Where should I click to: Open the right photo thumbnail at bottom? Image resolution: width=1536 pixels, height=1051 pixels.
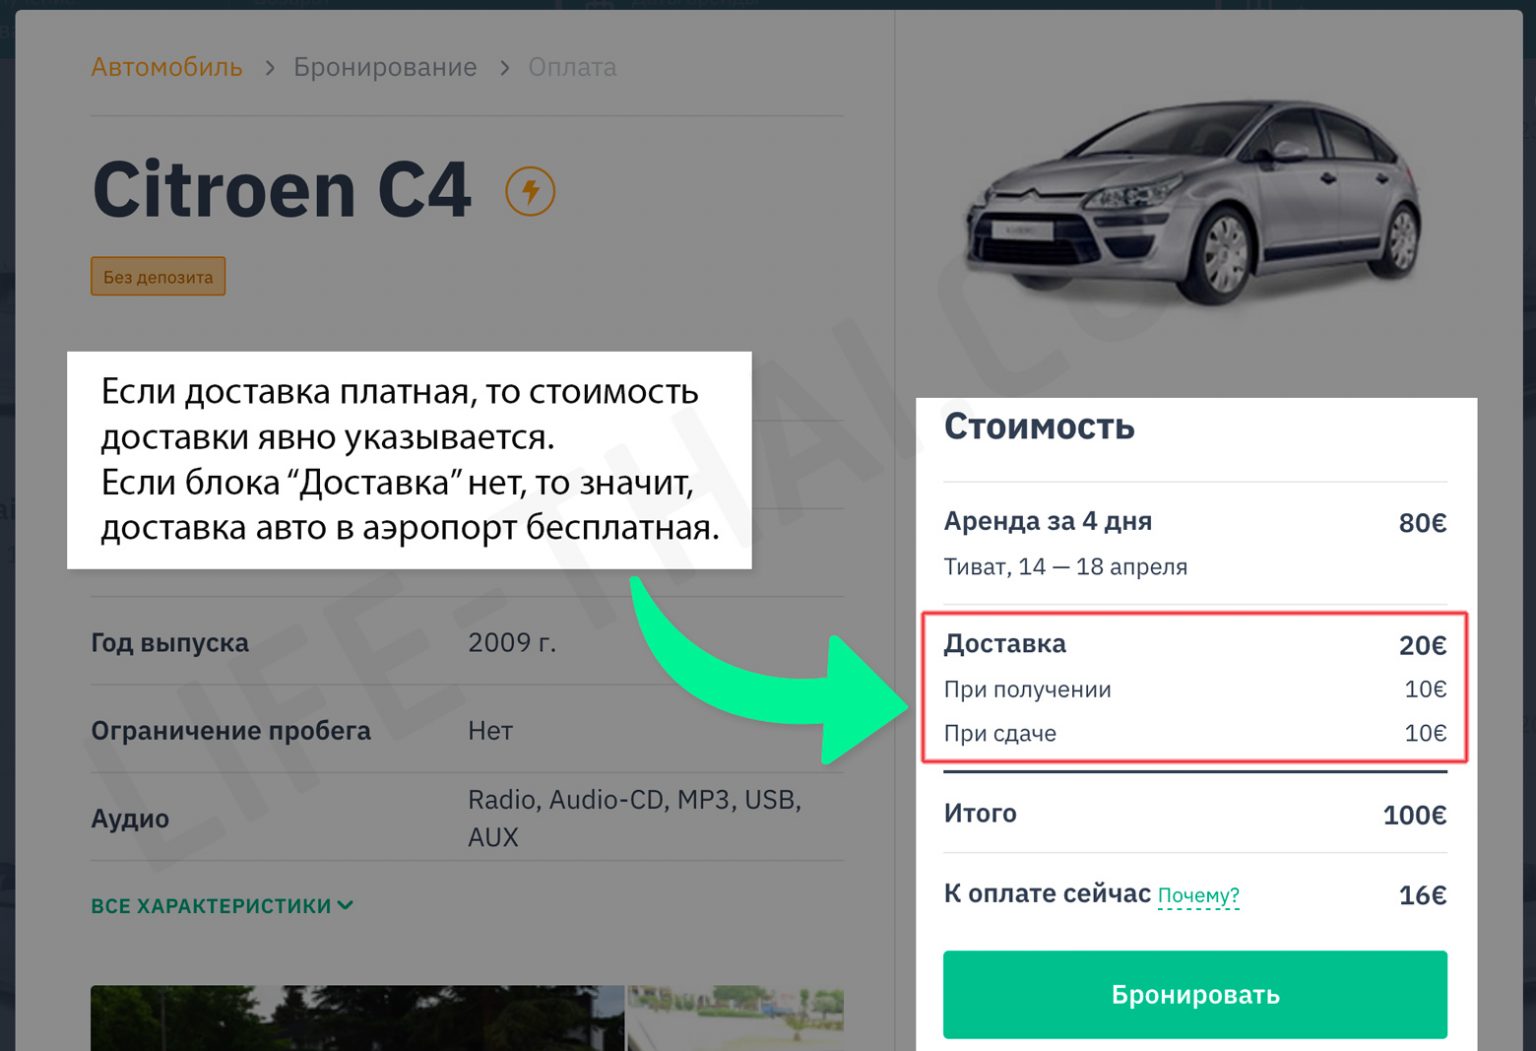click(736, 1018)
